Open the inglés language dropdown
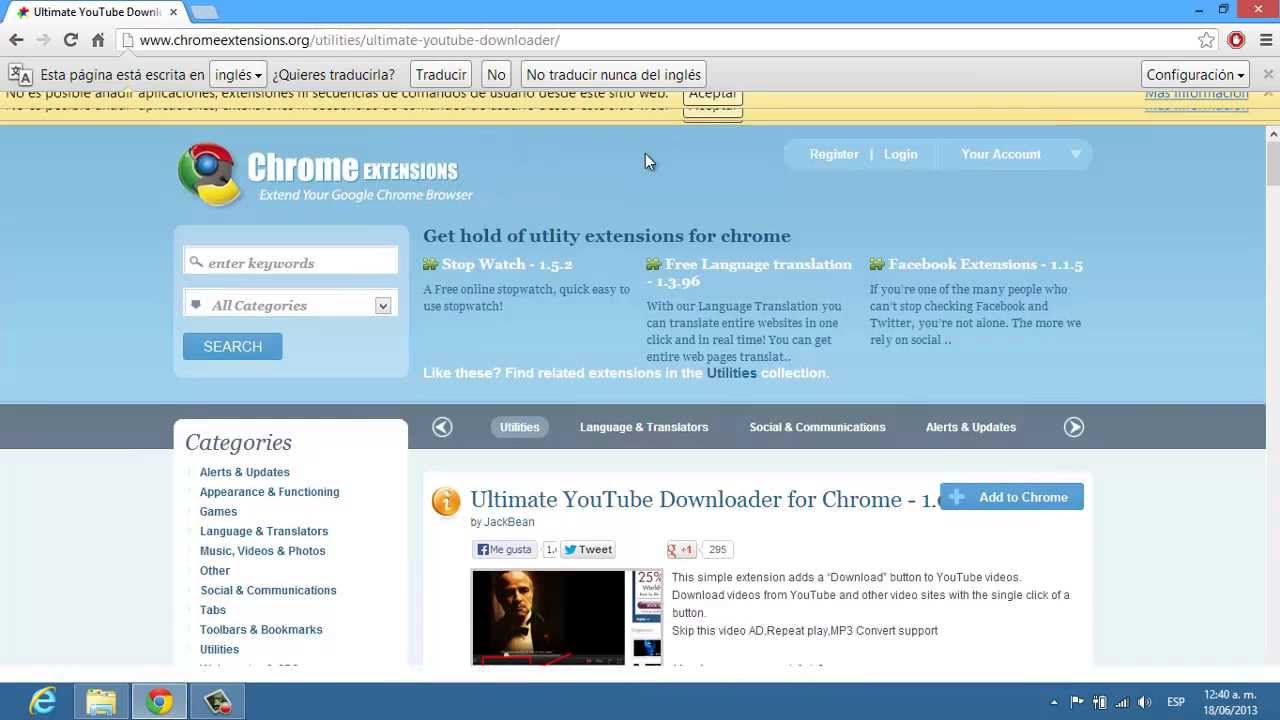 (x=238, y=75)
